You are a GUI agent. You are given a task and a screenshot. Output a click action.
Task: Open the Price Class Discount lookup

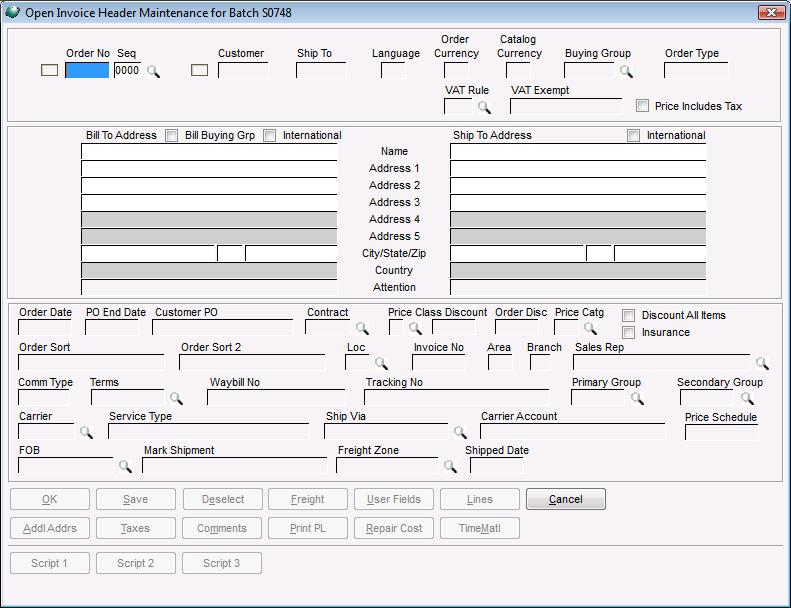pos(415,328)
